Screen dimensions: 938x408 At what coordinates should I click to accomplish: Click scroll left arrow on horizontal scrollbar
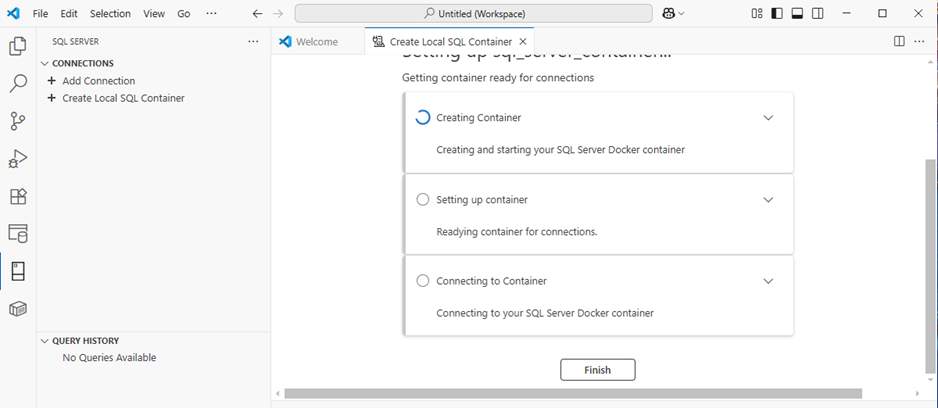coord(278,394)
